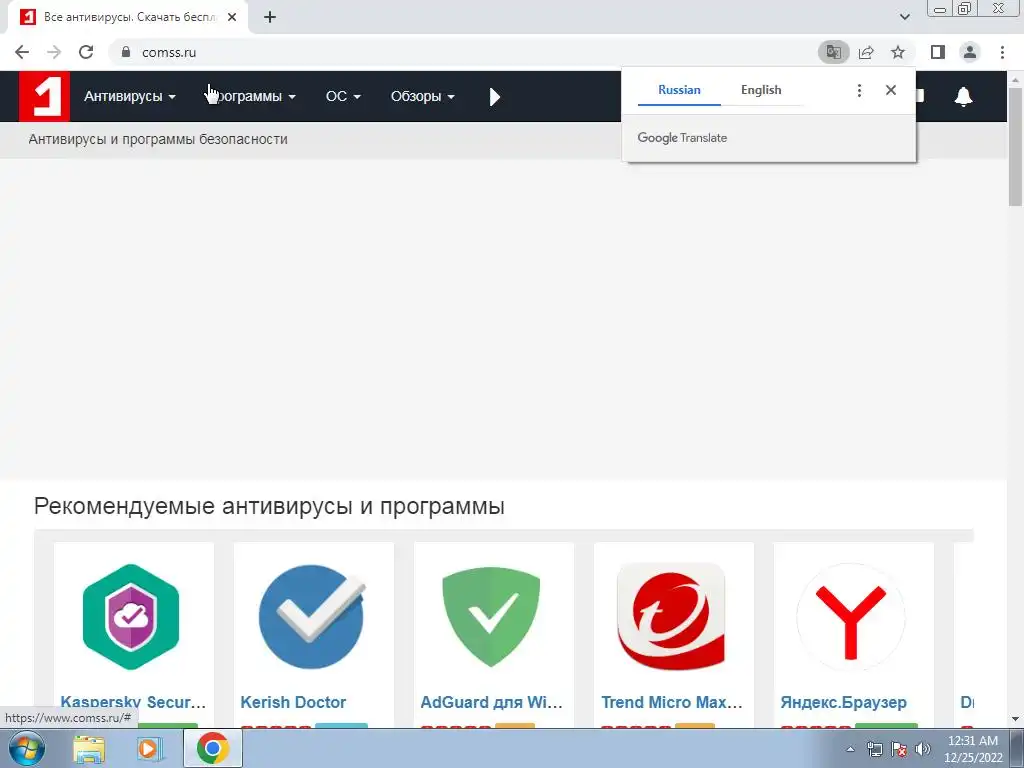The height and width of the screenshot is (768, 1024).
Task: Open the AdGuard green shield icon
Action: point(491,616)
